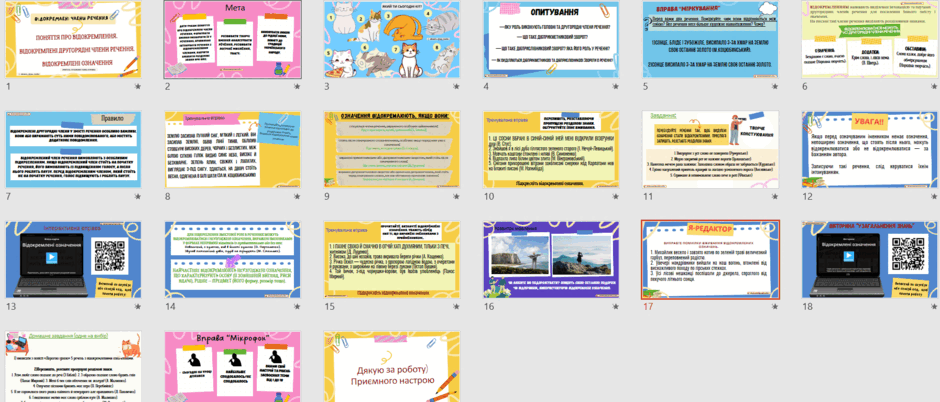This screenshot has width=940, height=402.
Task: Select the 'Я-РЕДАКТОР' slide 17 thumbnail
Action: click(x=710, y=259)
